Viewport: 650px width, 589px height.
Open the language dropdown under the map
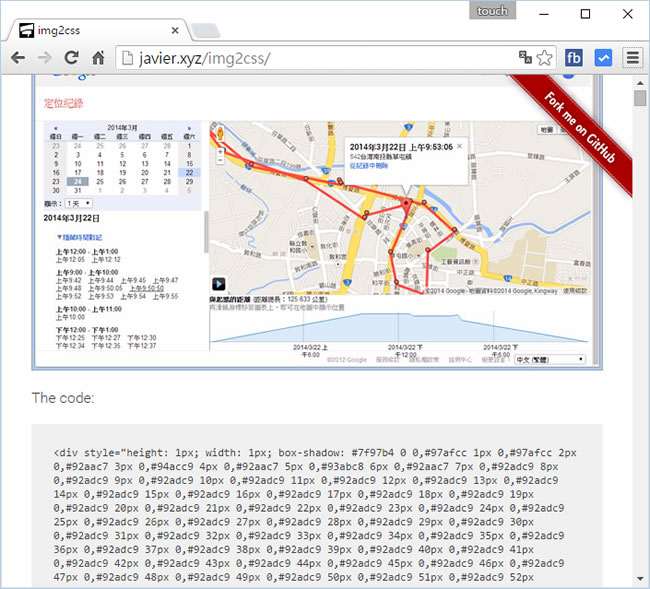click(x=561, y=358)
